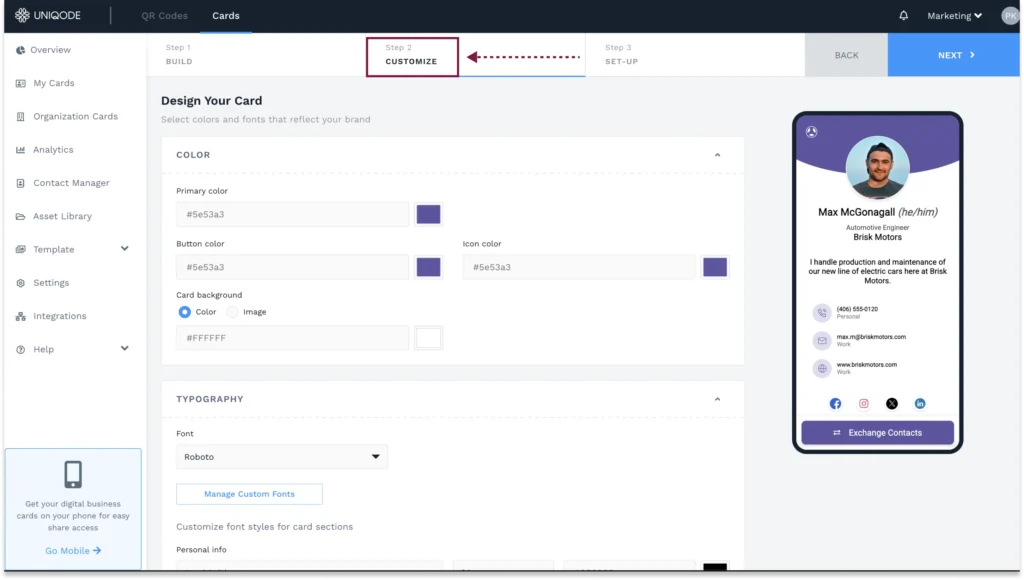
Task: Click the Next button
Action: [x=953, y=56]
